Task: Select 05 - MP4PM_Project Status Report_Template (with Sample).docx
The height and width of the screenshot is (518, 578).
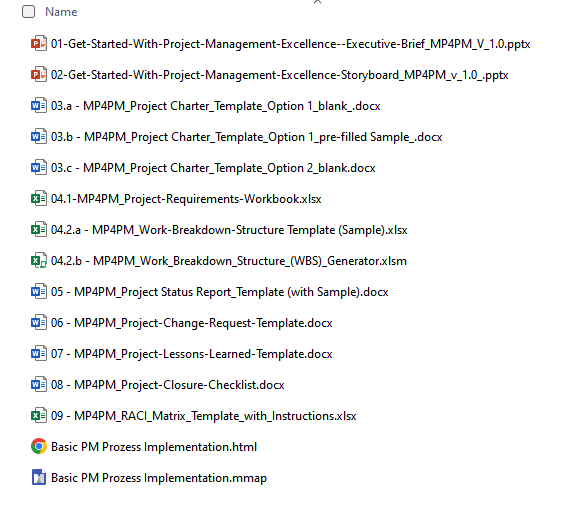Action: point(220,292)
